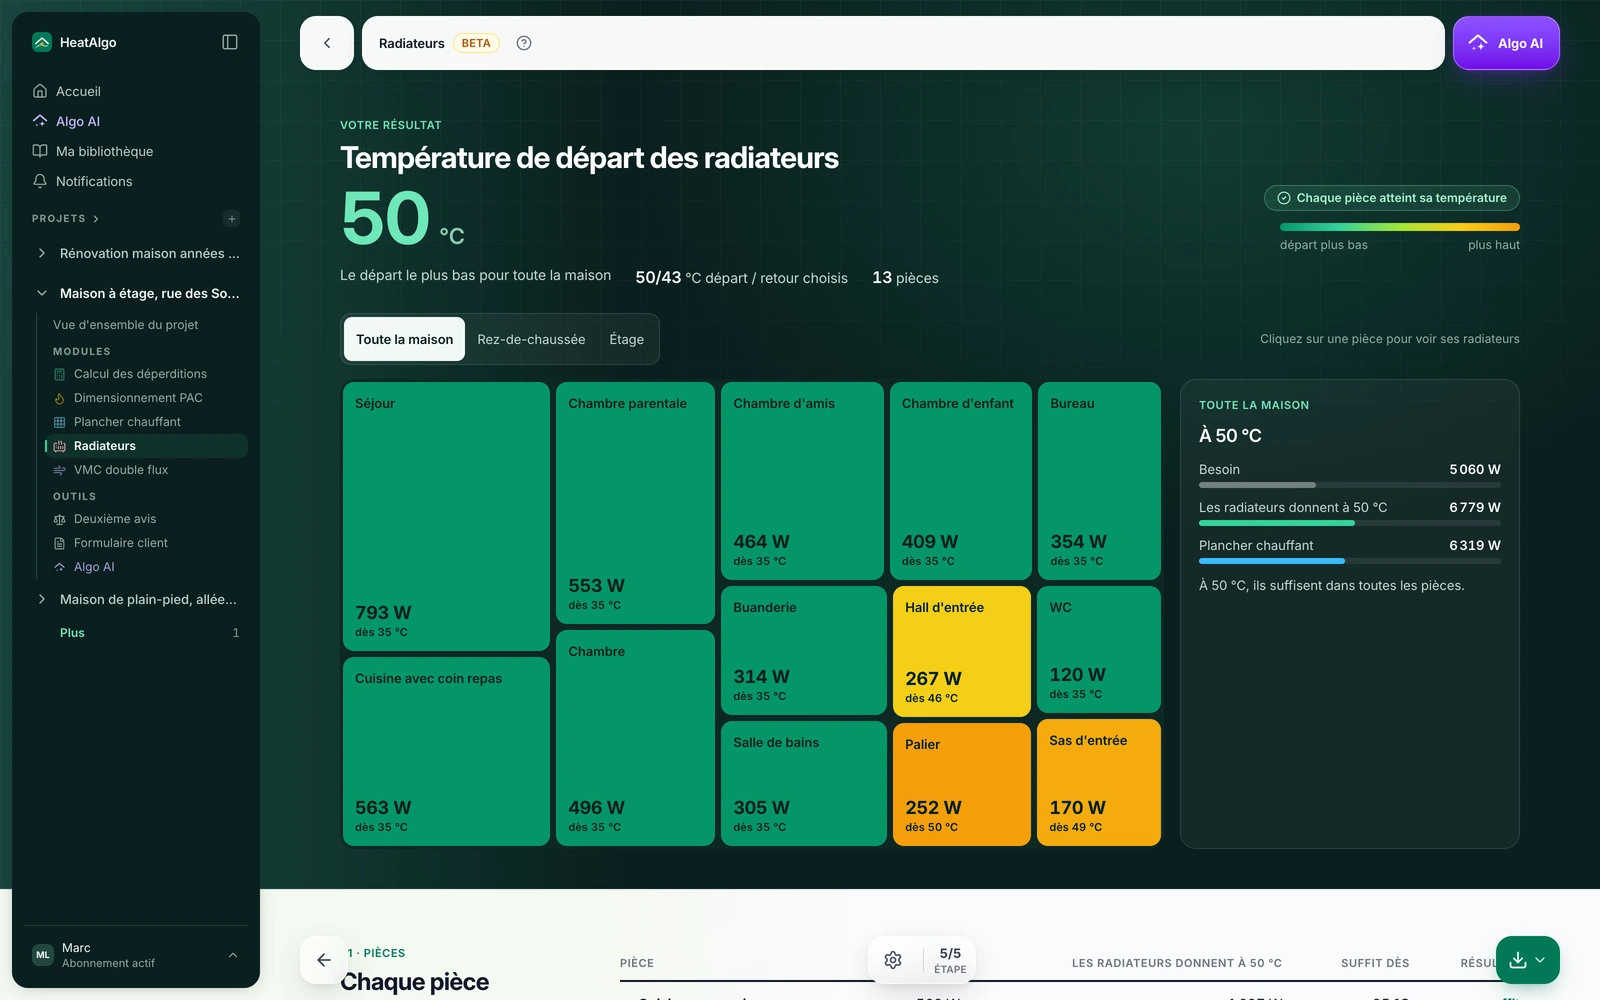Collapse the sidebar panel icon
The width and height of the screenshot is (1600, 1000).
(230, 42)
